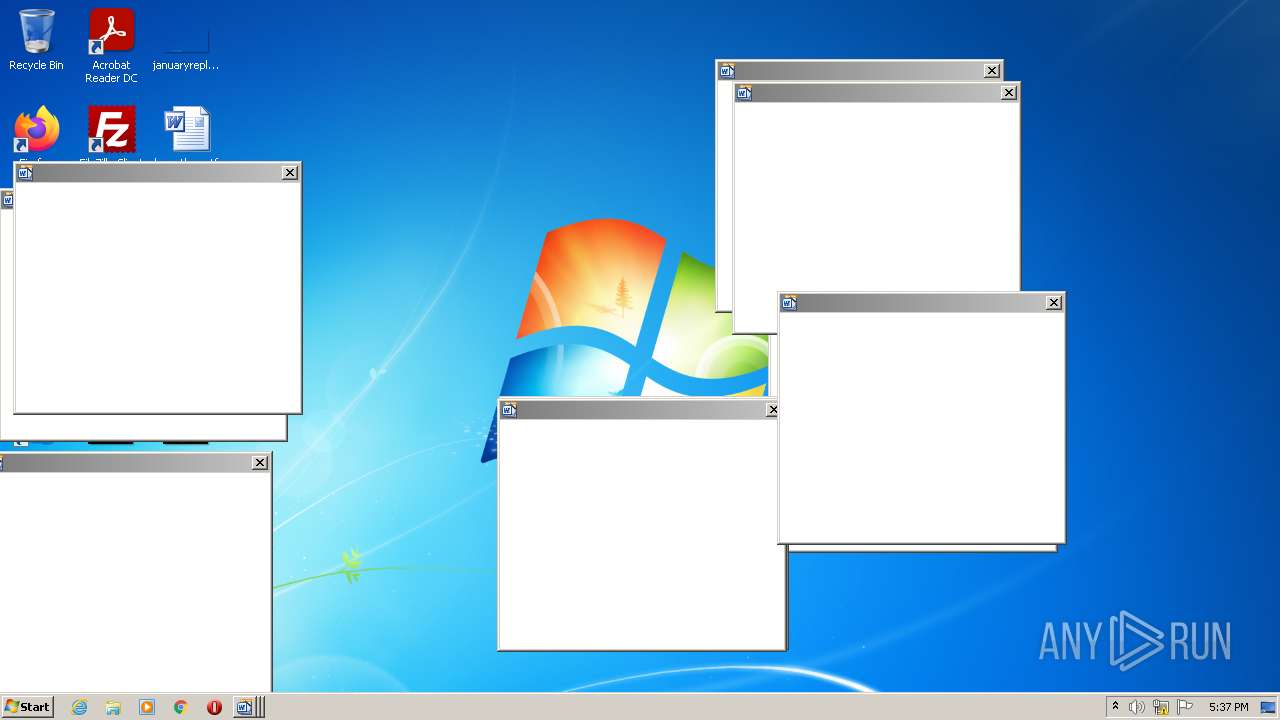The image size is (1280, 720).
Task: Launch Google Chrome from the taskbar
Action: pos(181,707)
